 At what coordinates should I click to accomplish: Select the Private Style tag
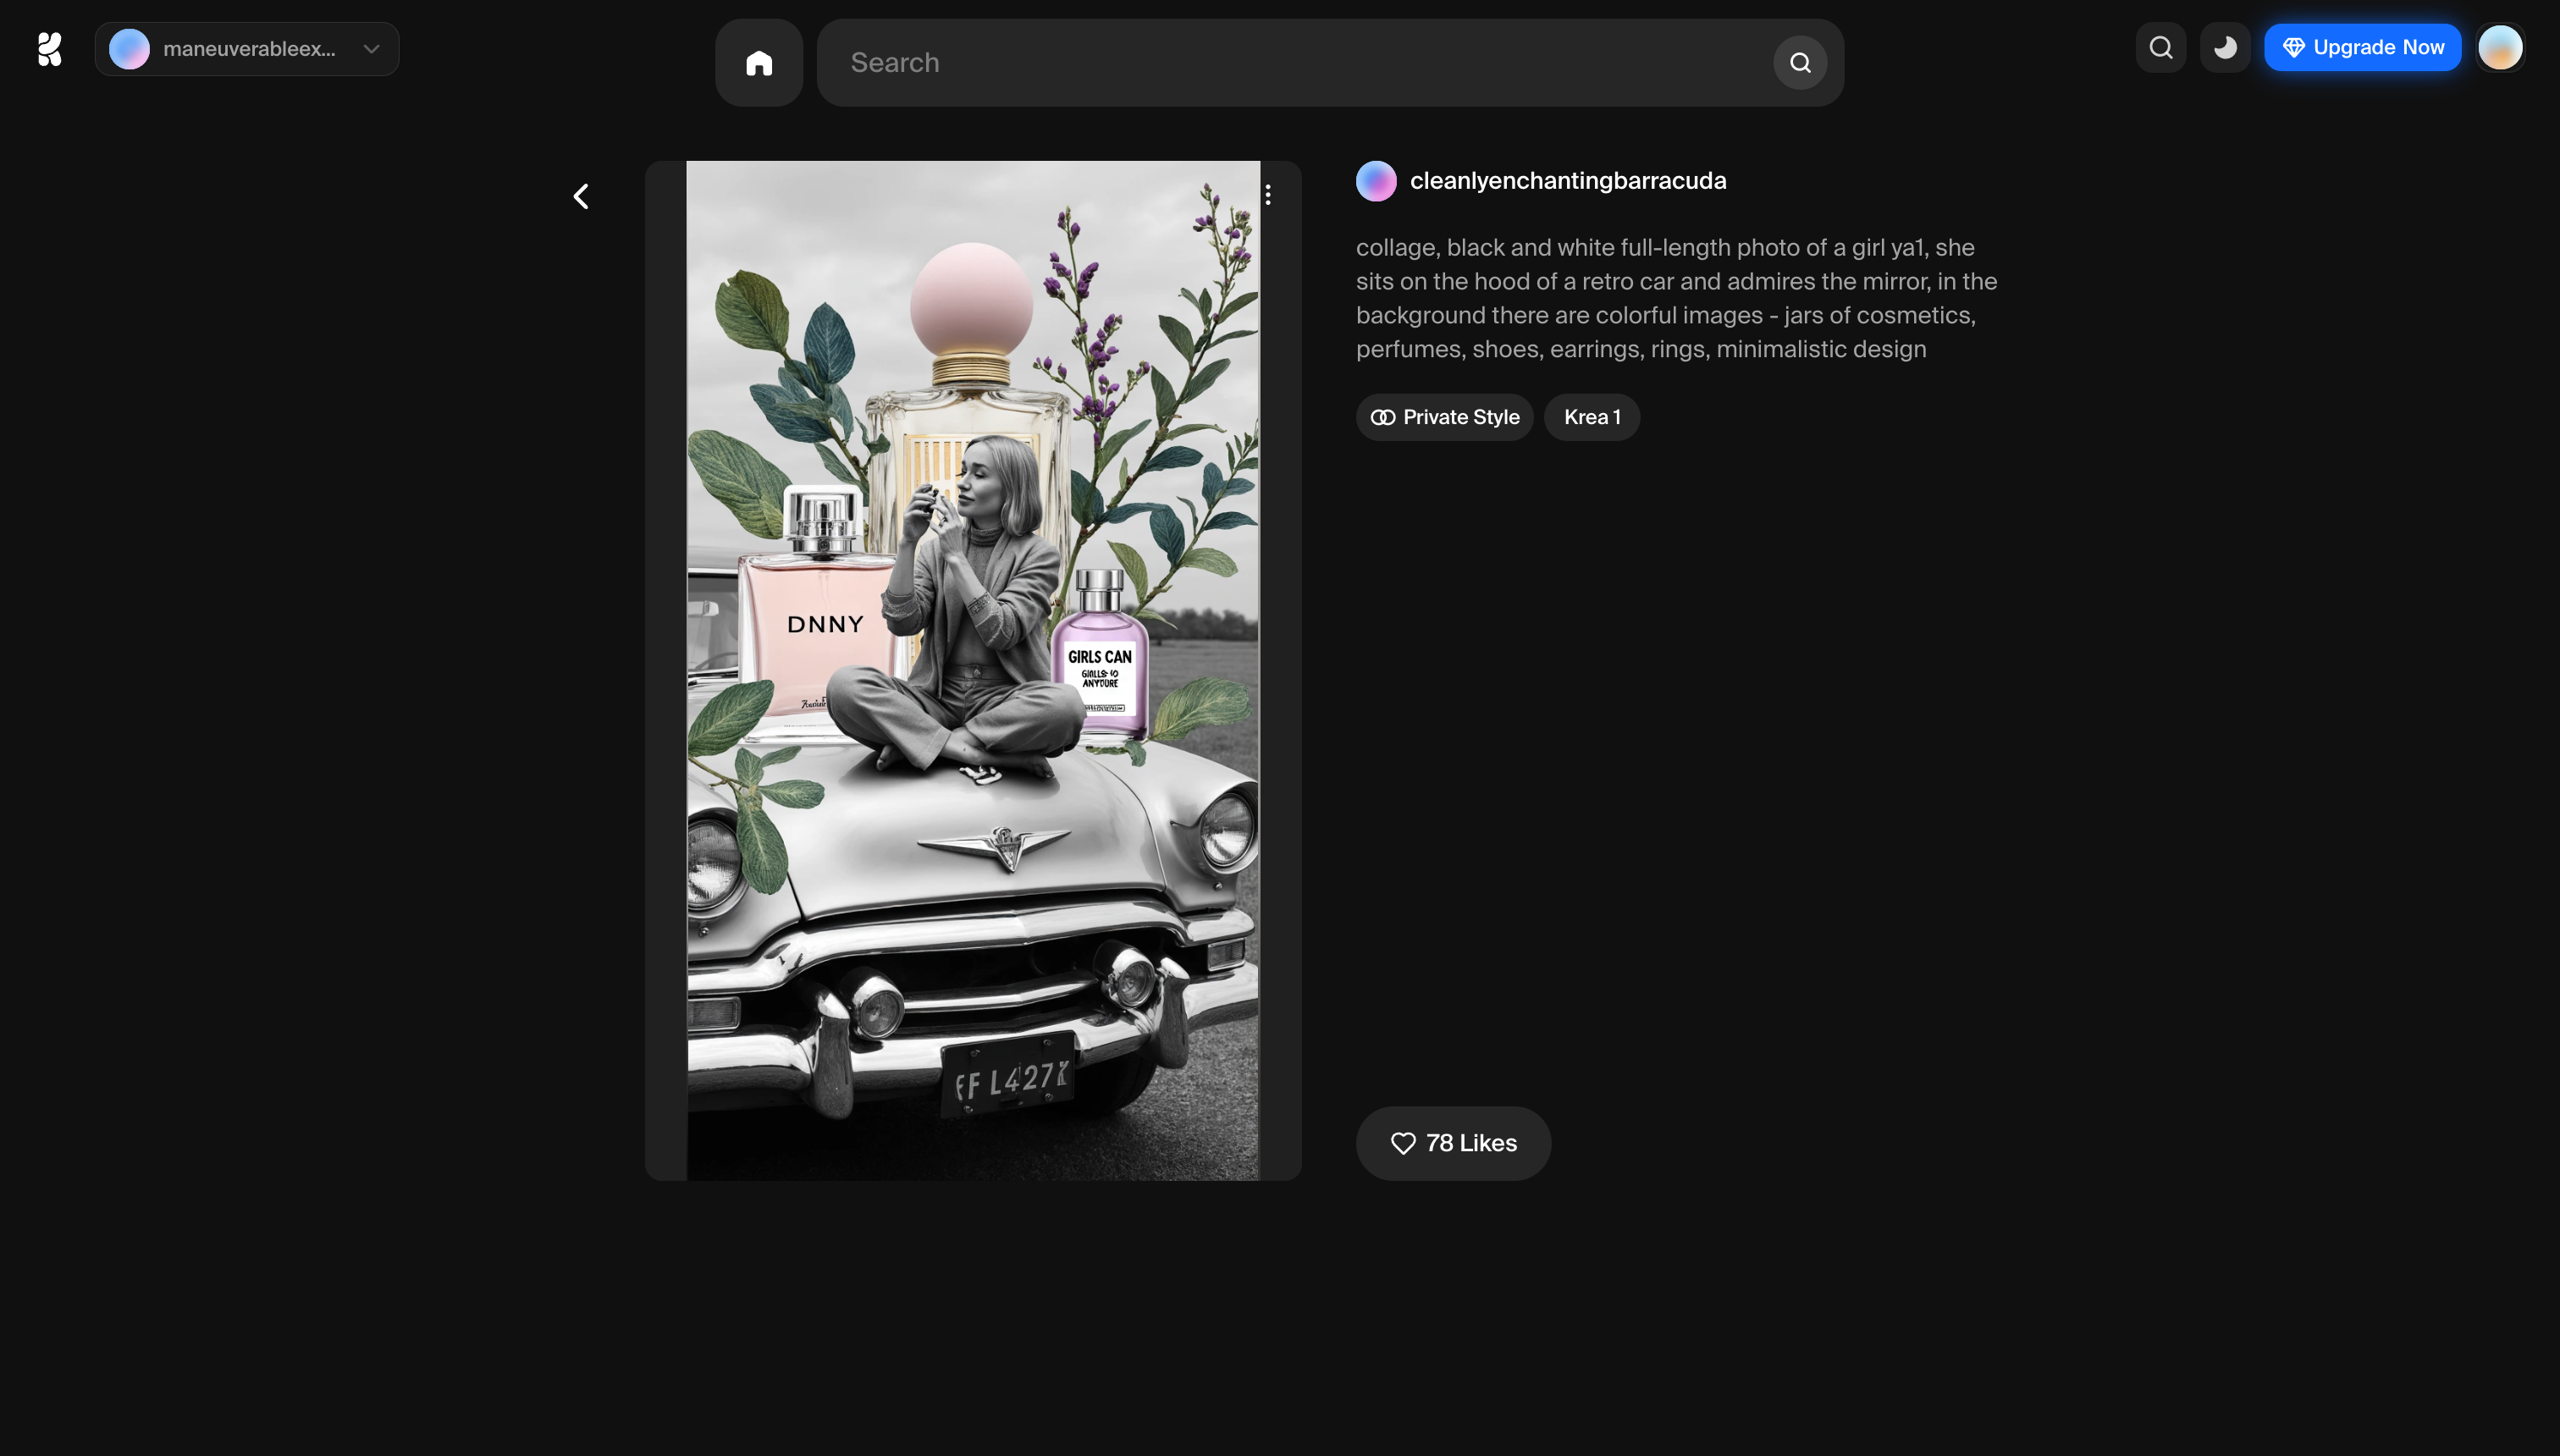coord(1444,417)
